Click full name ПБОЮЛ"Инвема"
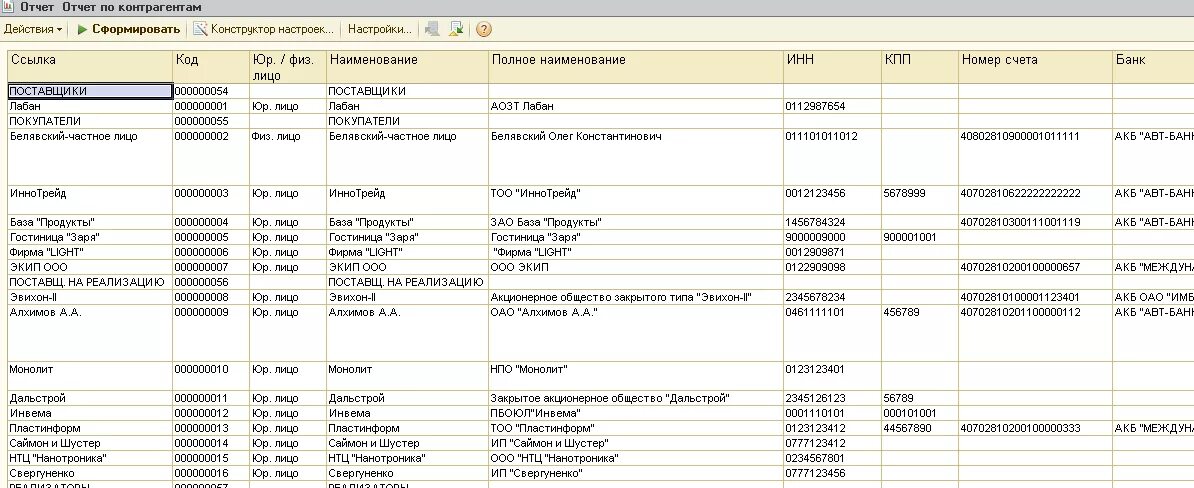 (636, 413)
